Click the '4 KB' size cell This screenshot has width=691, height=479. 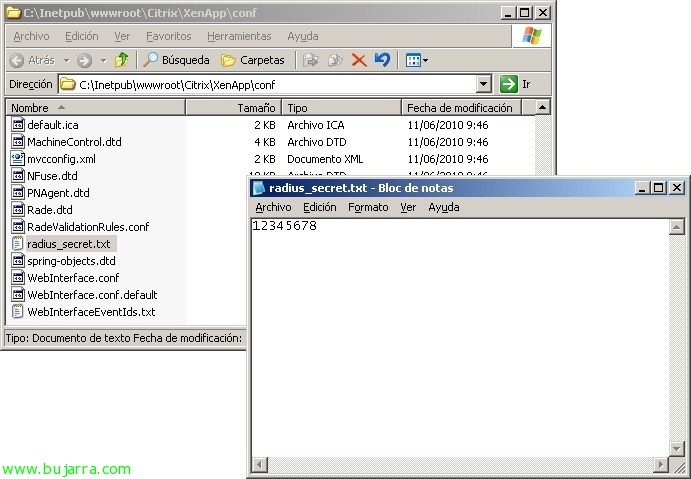(x=264, y=142)
